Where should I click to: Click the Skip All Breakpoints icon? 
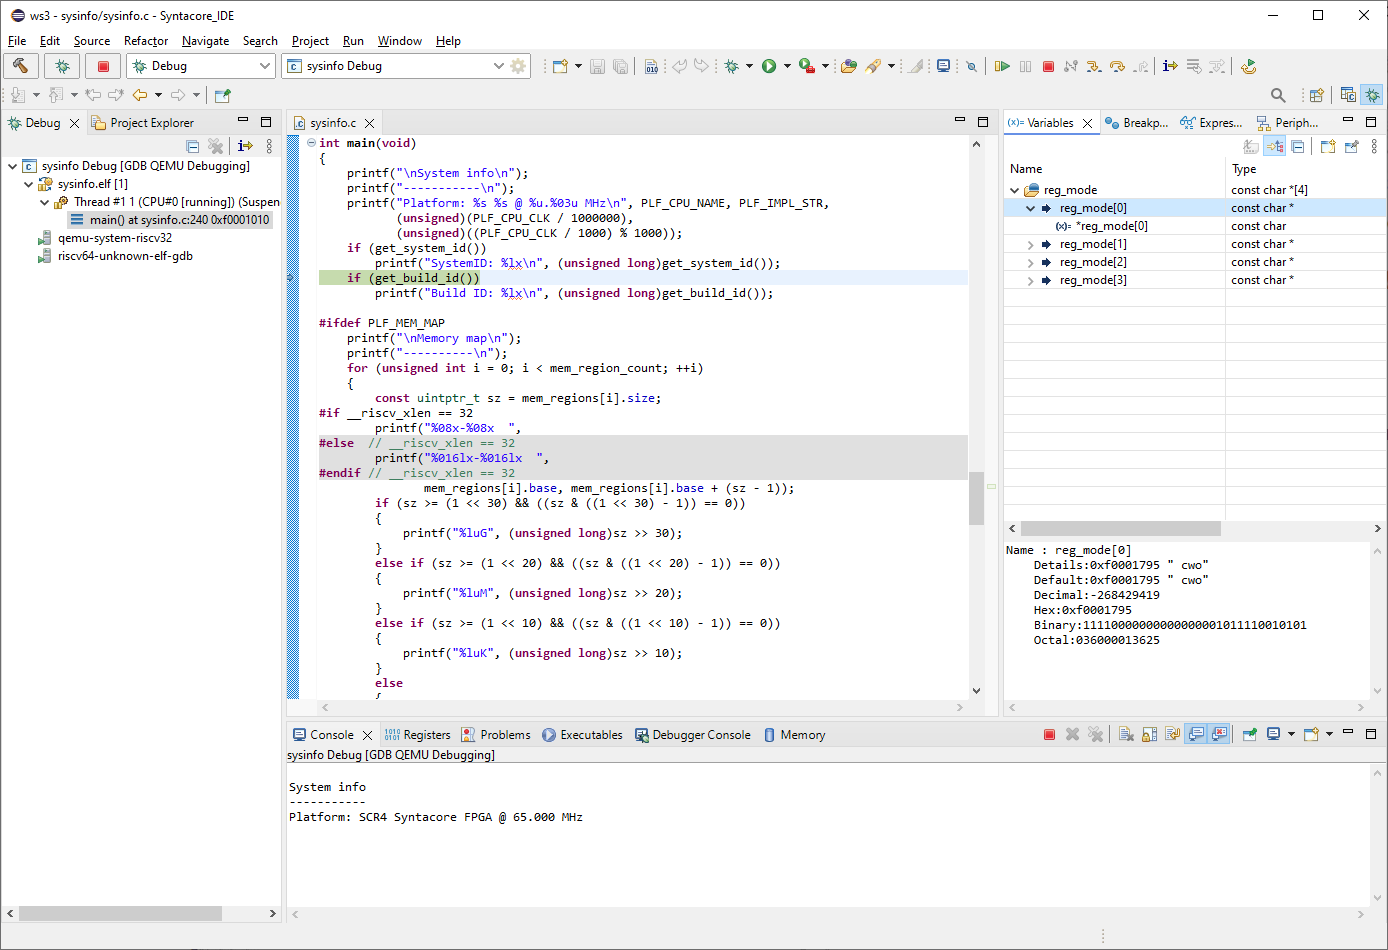coord(970,66)
